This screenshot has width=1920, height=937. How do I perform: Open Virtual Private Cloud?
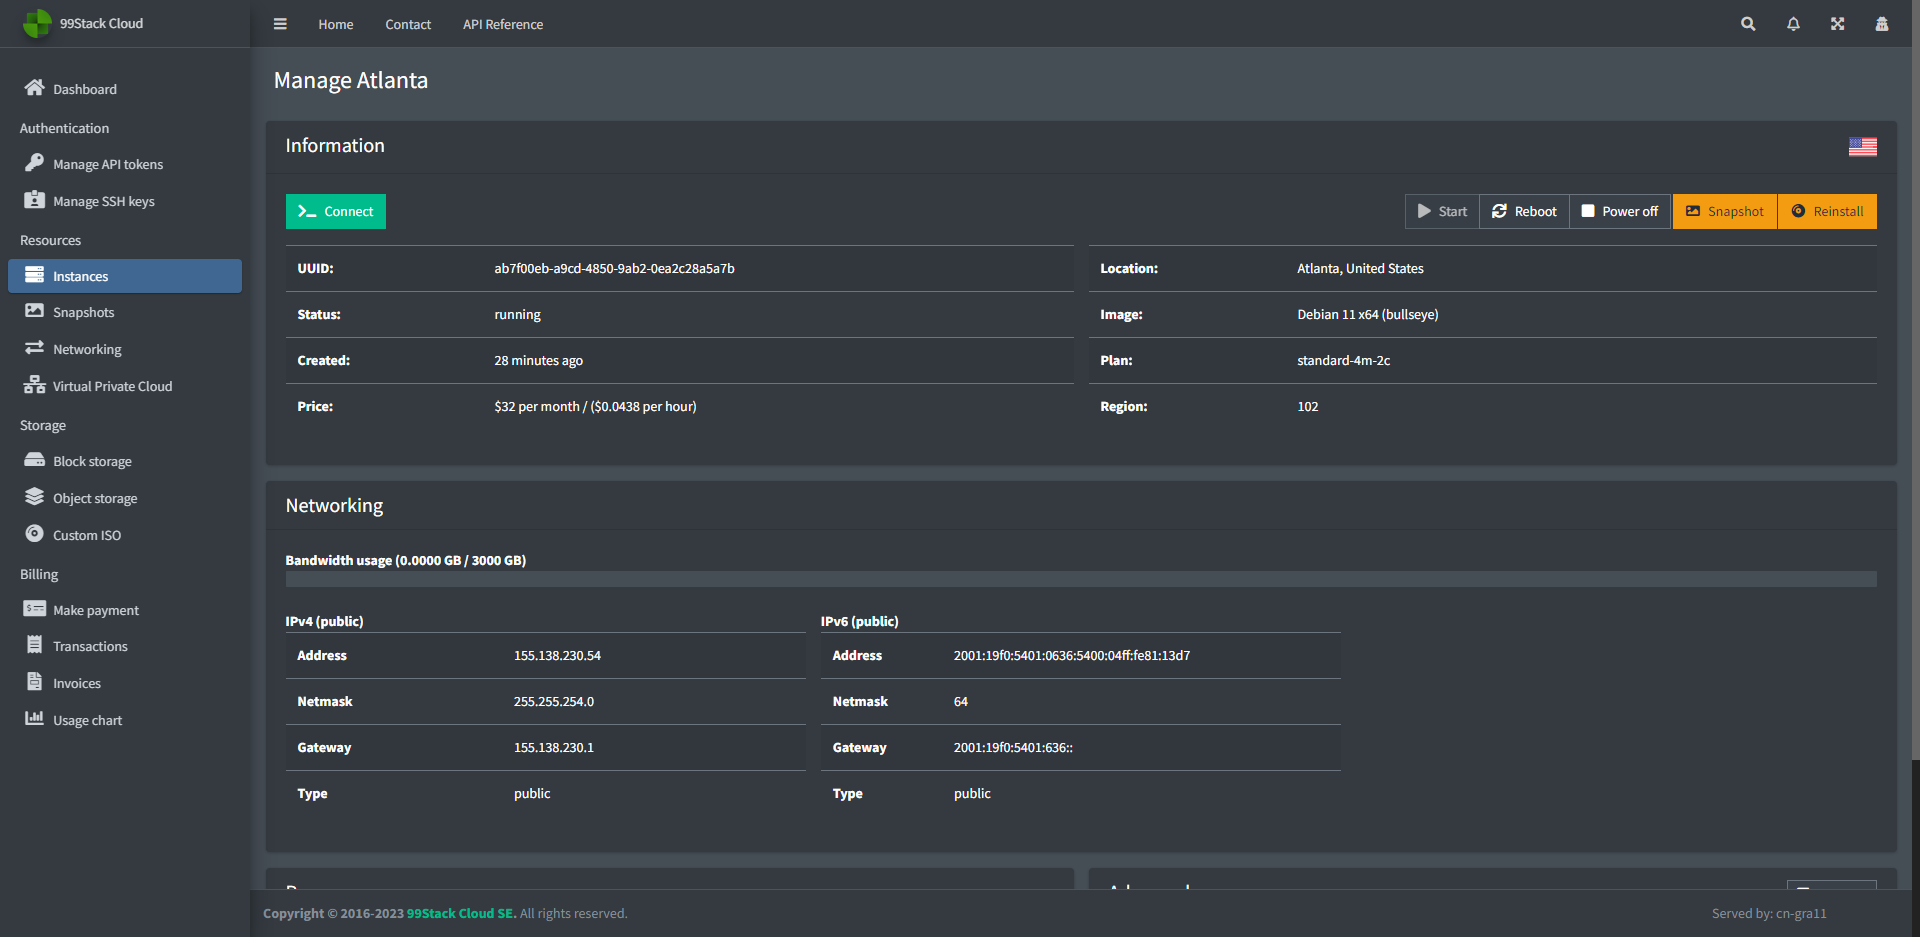coord(125,386)
